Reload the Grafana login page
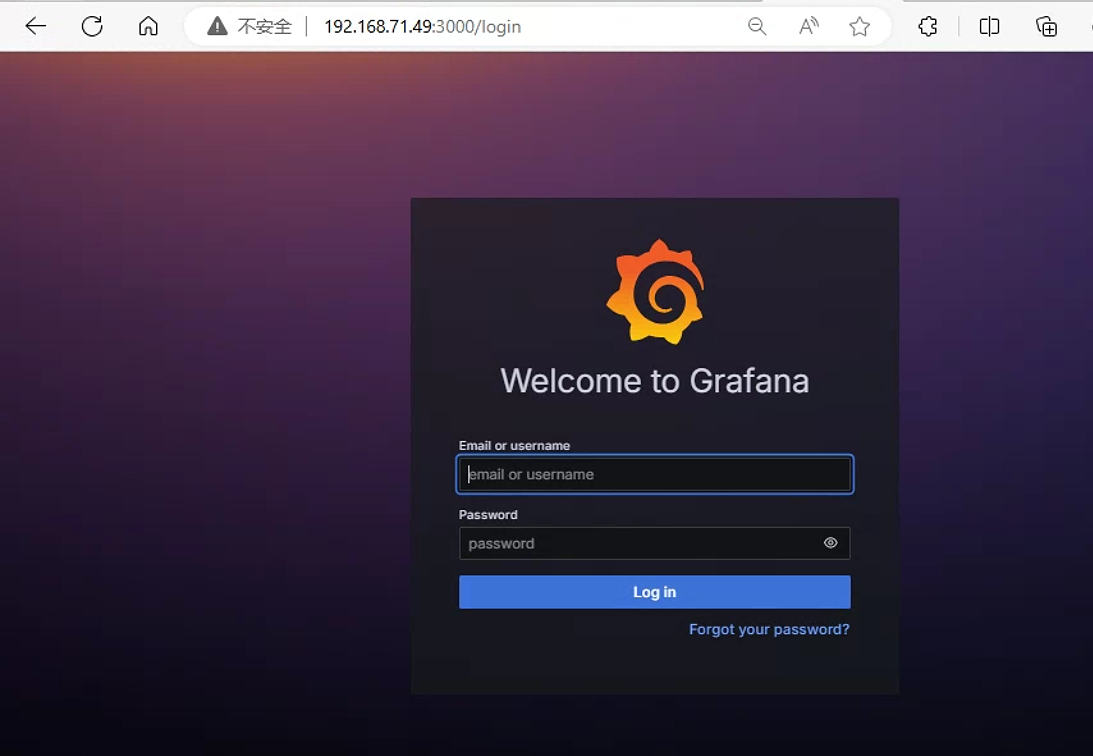Screen dimensions: 1093x756 (x=92, y=26)
